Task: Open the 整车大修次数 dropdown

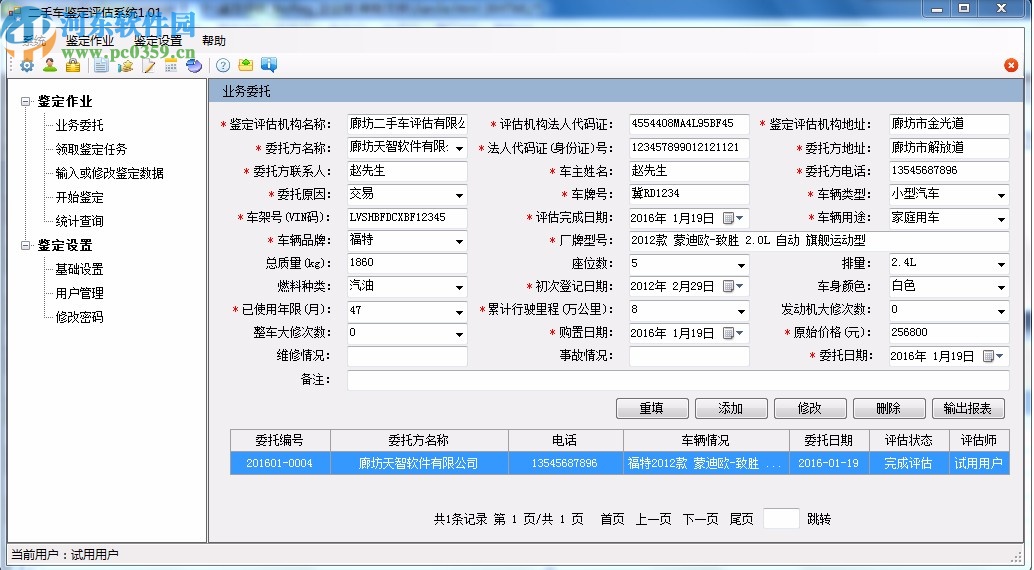Action: (x=460, y=334)
